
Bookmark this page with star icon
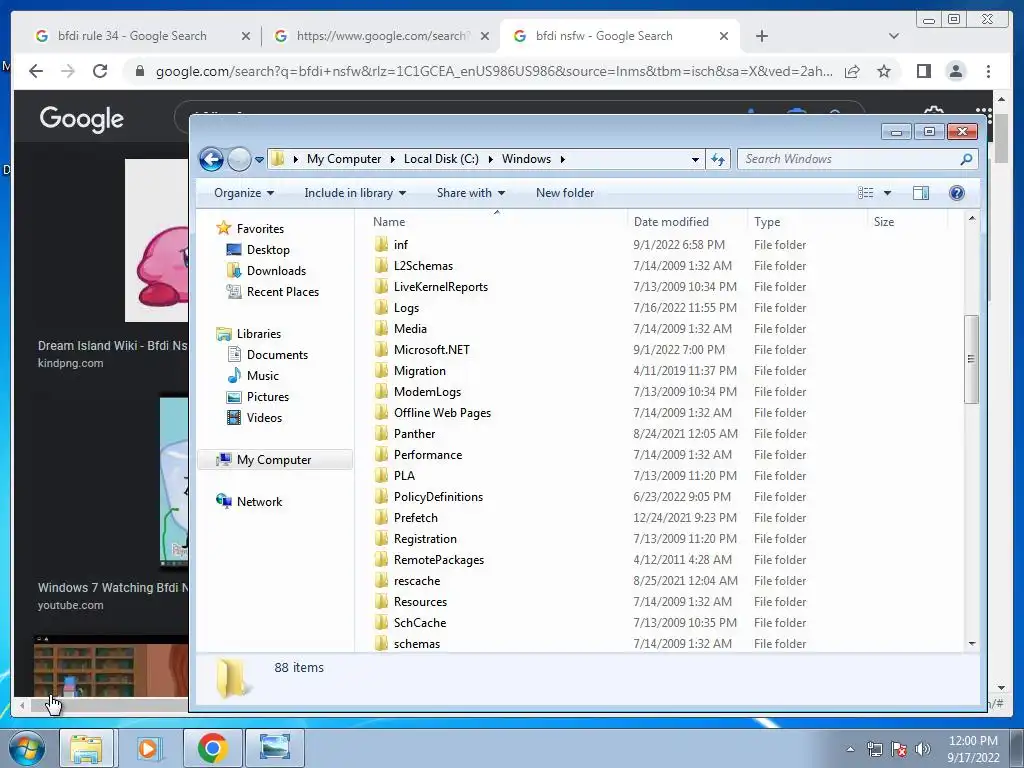coord(884,71)
